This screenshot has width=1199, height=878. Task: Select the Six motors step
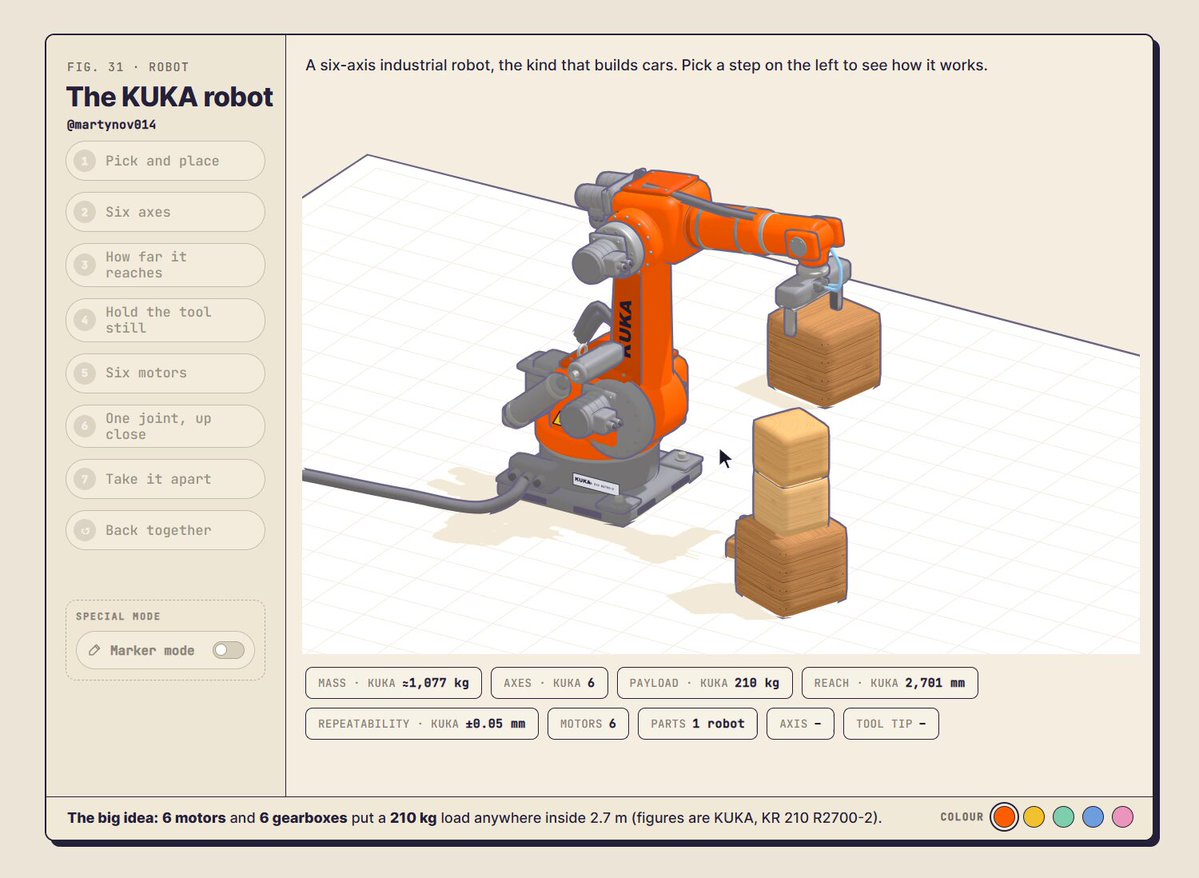[x=165, y=372]
